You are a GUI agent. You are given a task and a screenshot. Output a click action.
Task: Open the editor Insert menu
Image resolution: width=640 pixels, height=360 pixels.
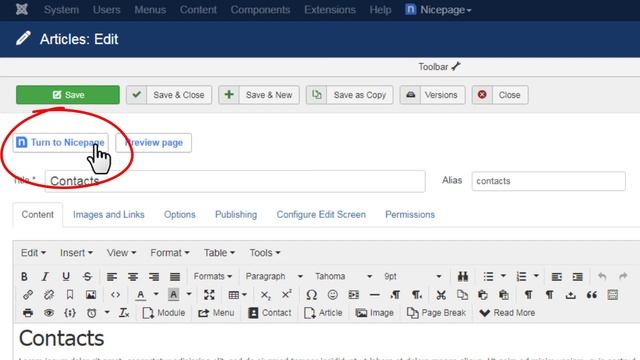click(x=76, y=253)
